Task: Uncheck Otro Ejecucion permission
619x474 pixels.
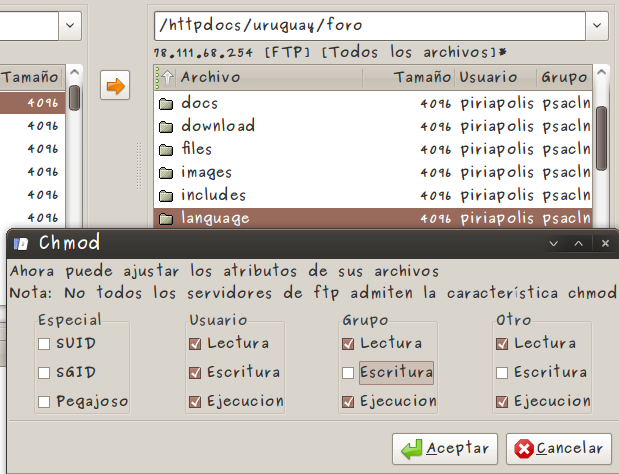Action: 502,402
